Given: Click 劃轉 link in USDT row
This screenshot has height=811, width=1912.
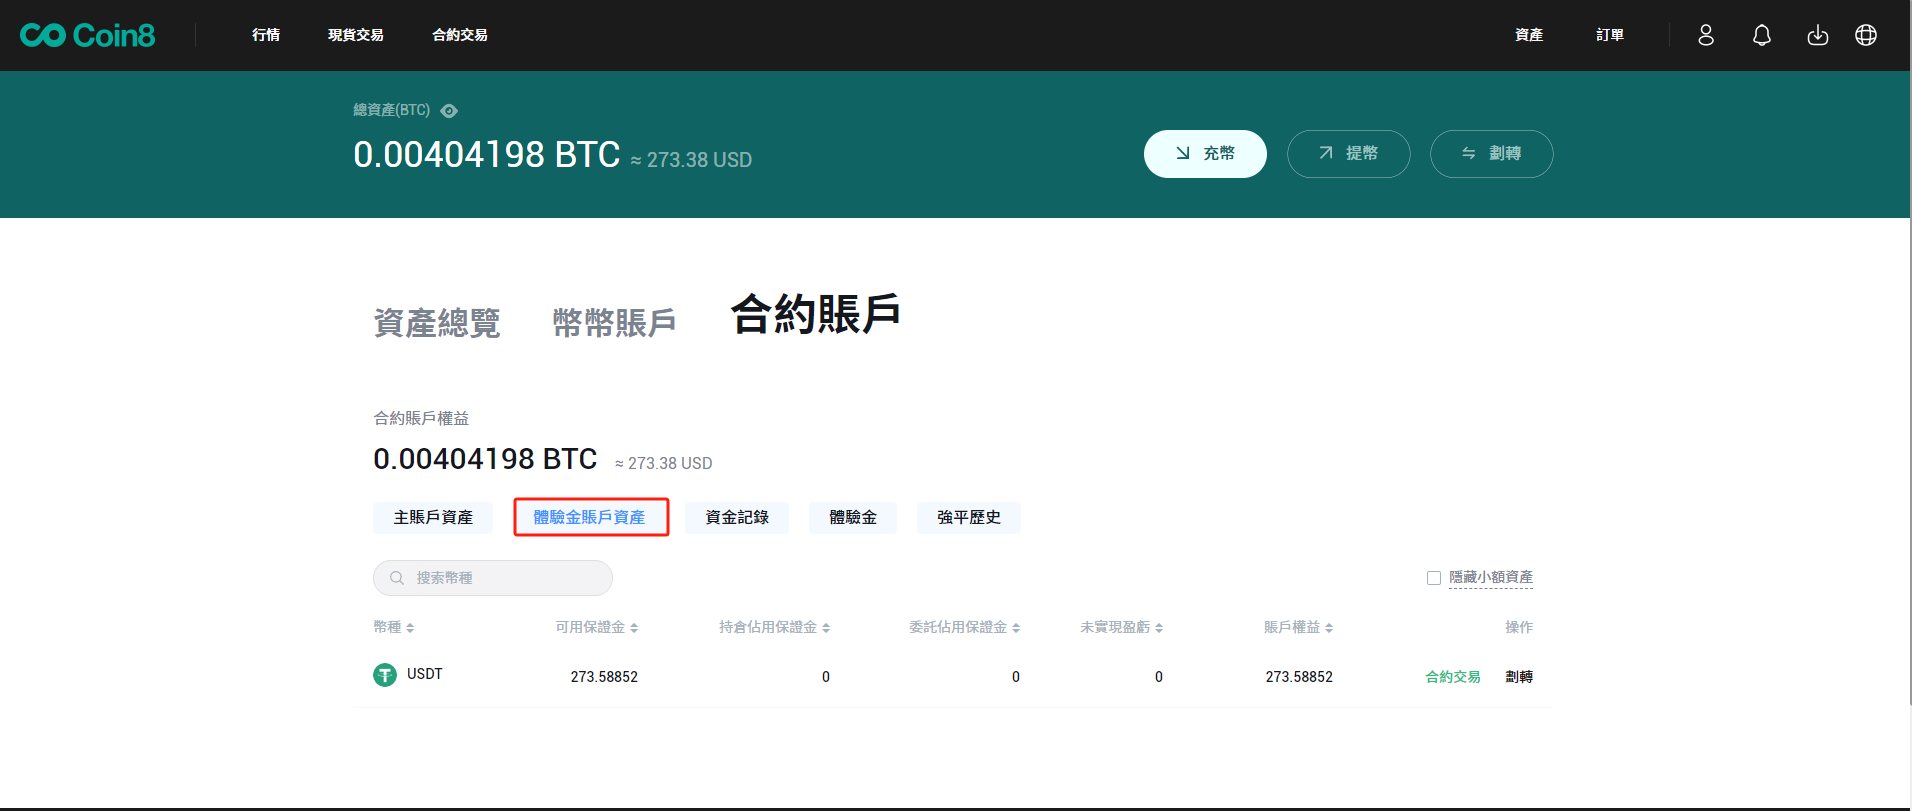Looking at the screenshot, I should pyautogui.click(x=1519, y=677).
